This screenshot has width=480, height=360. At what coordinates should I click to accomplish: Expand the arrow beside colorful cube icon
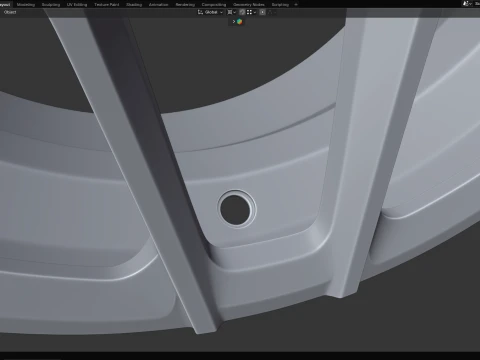click(x=234, y=21)
